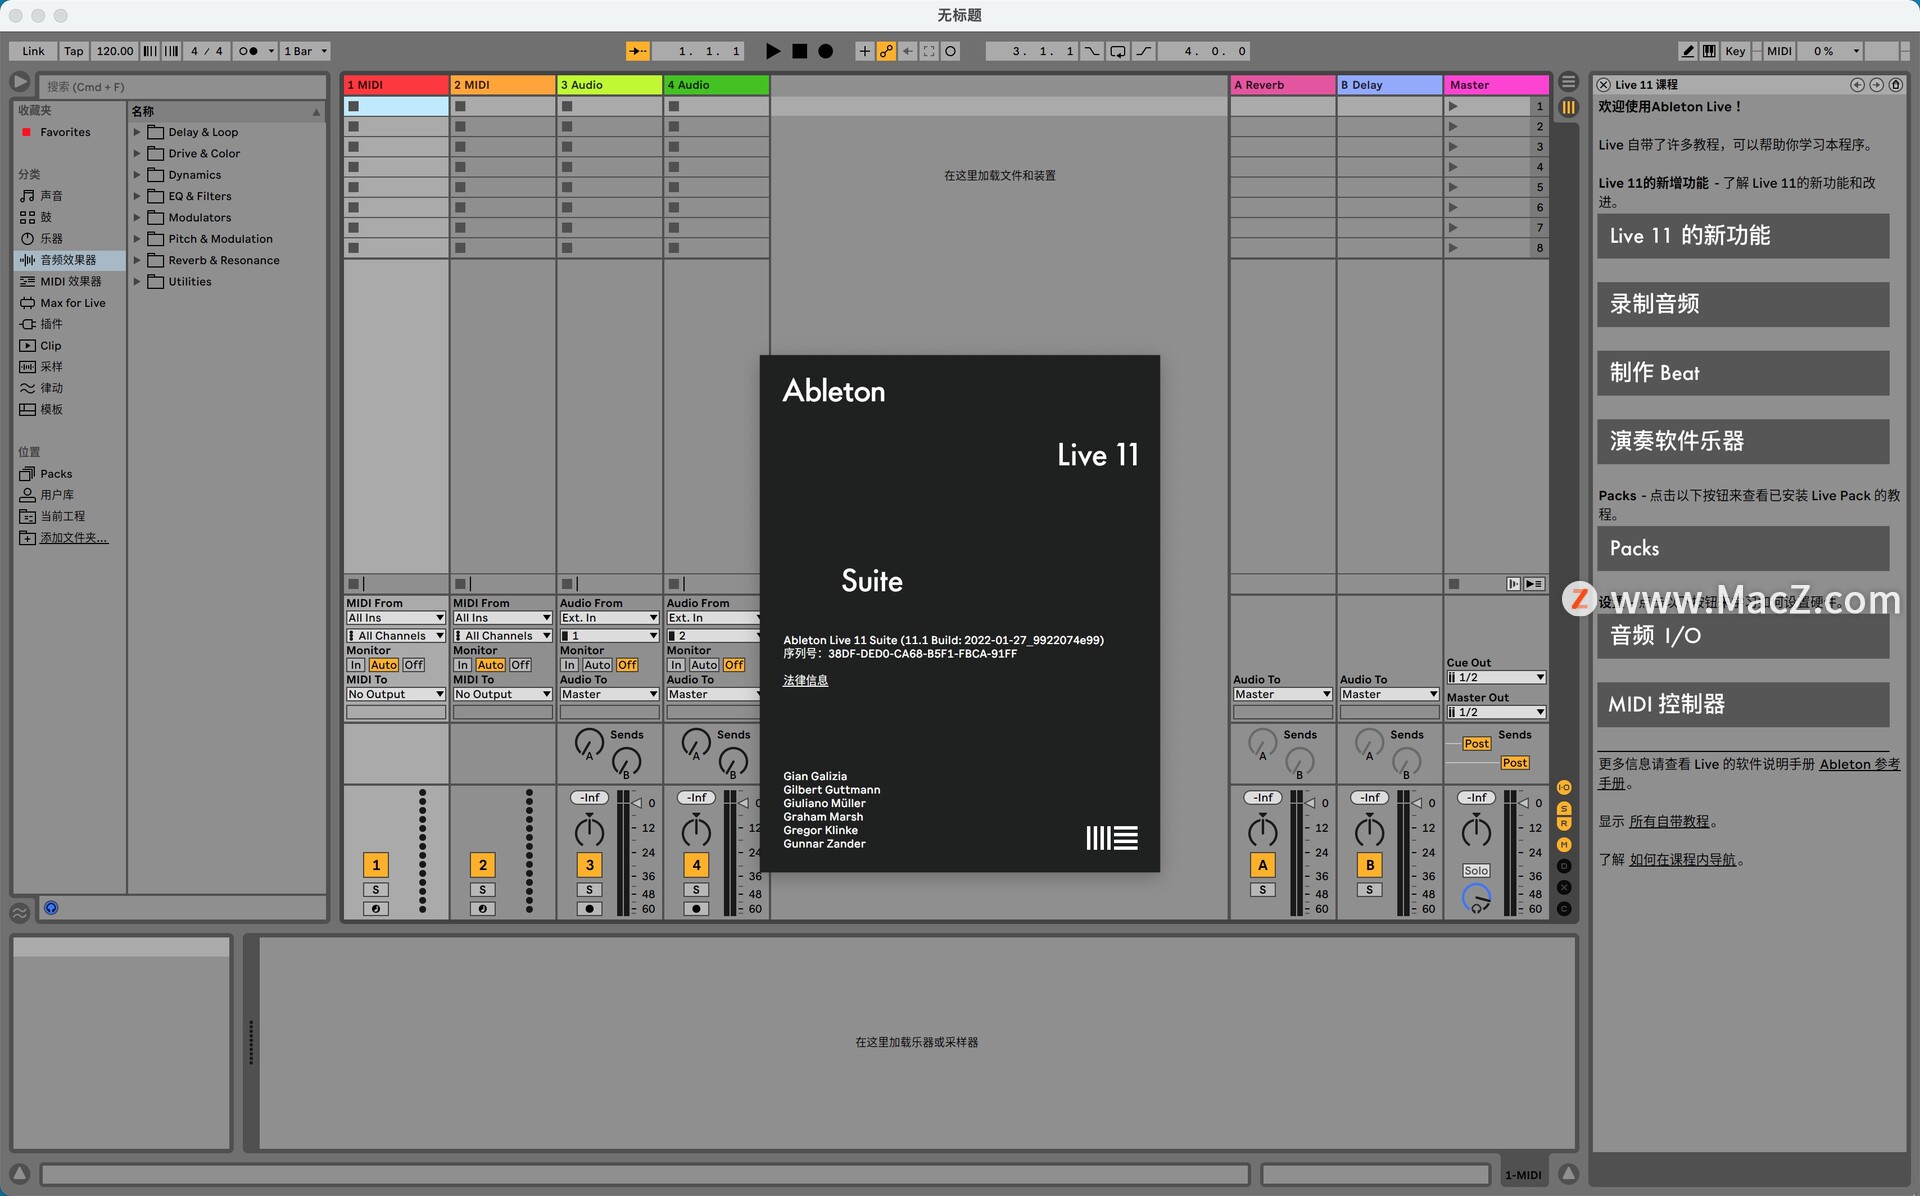Select the Session View vertical-bars icon

(x=1568, y=107)
